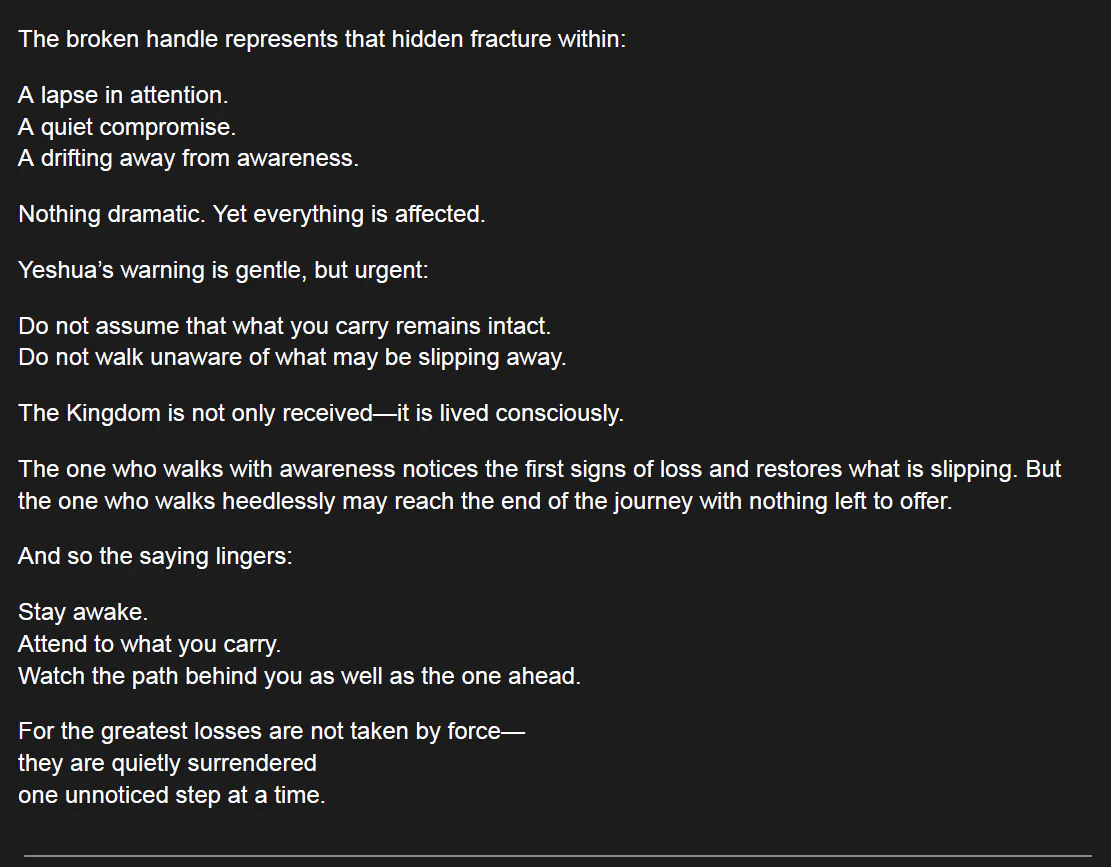
Task: Click the line beginning "The broken handle represents"
Action: tap(322, 40)
